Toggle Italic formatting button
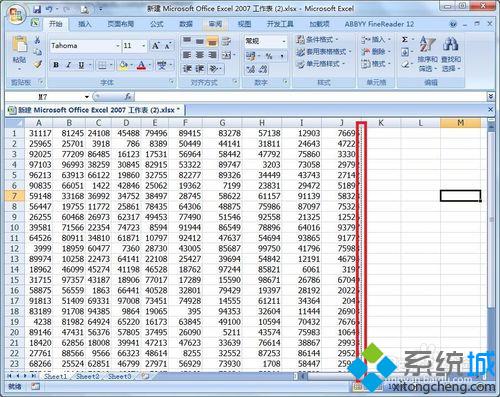500x397 pixels. [x=69, y=65]
